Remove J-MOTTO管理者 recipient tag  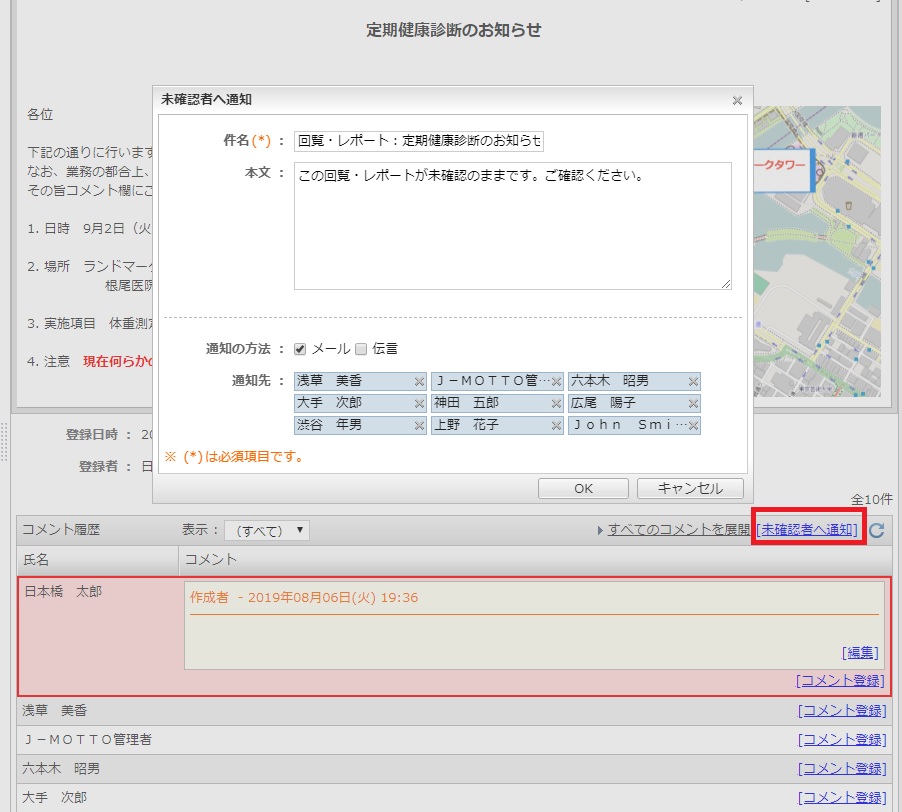(556, 381)
